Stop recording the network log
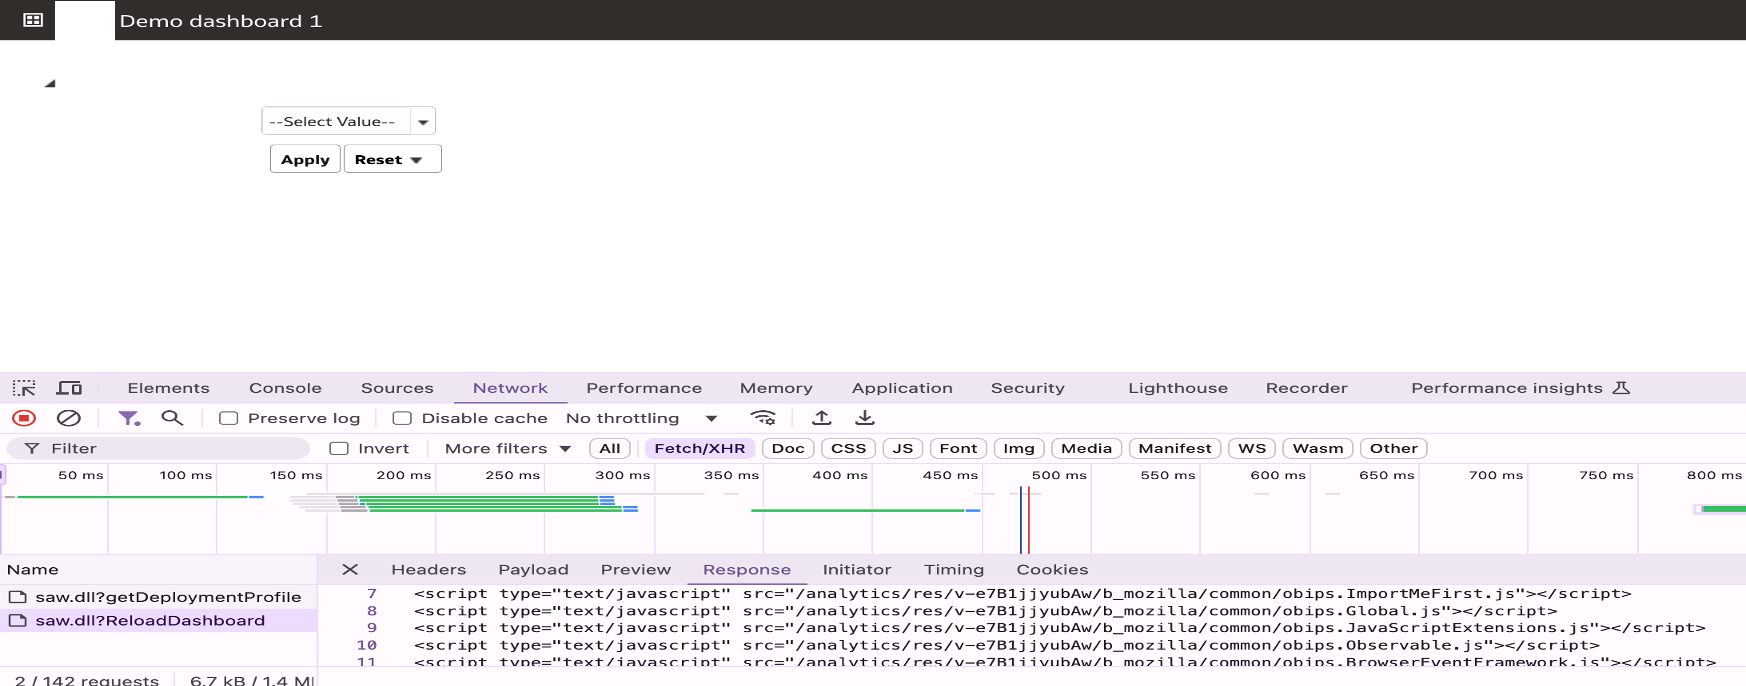This screenshot has width=1746, height=686. tap(24, 418)
